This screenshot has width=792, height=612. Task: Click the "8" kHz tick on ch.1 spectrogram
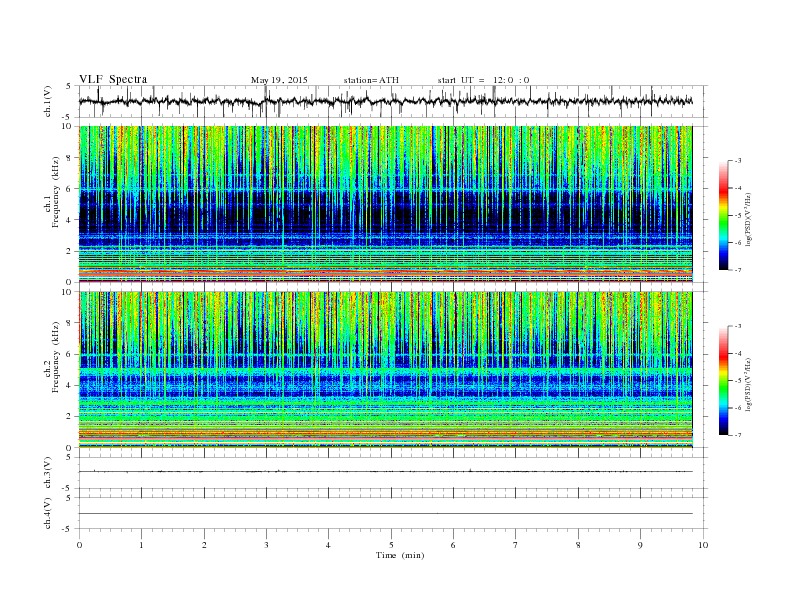pos(70,158)
